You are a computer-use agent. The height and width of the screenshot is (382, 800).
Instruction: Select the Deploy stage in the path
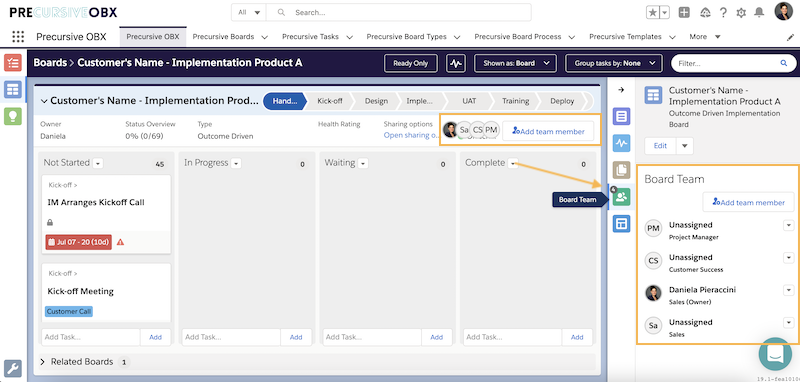(562, 101)
